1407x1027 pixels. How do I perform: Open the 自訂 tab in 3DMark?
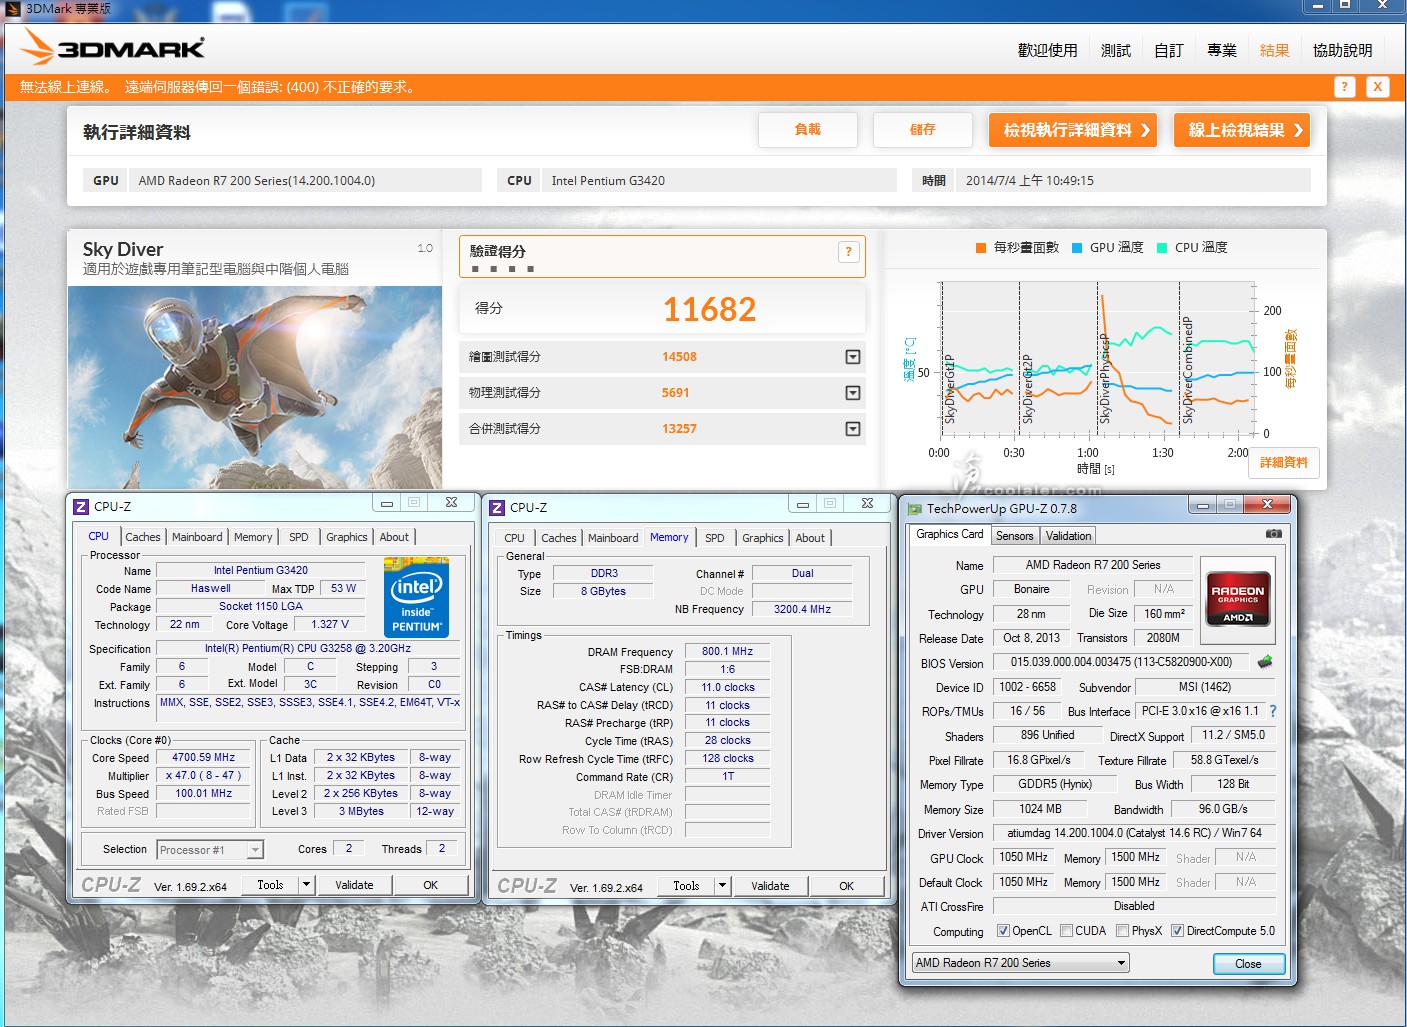pos(1168,50)
